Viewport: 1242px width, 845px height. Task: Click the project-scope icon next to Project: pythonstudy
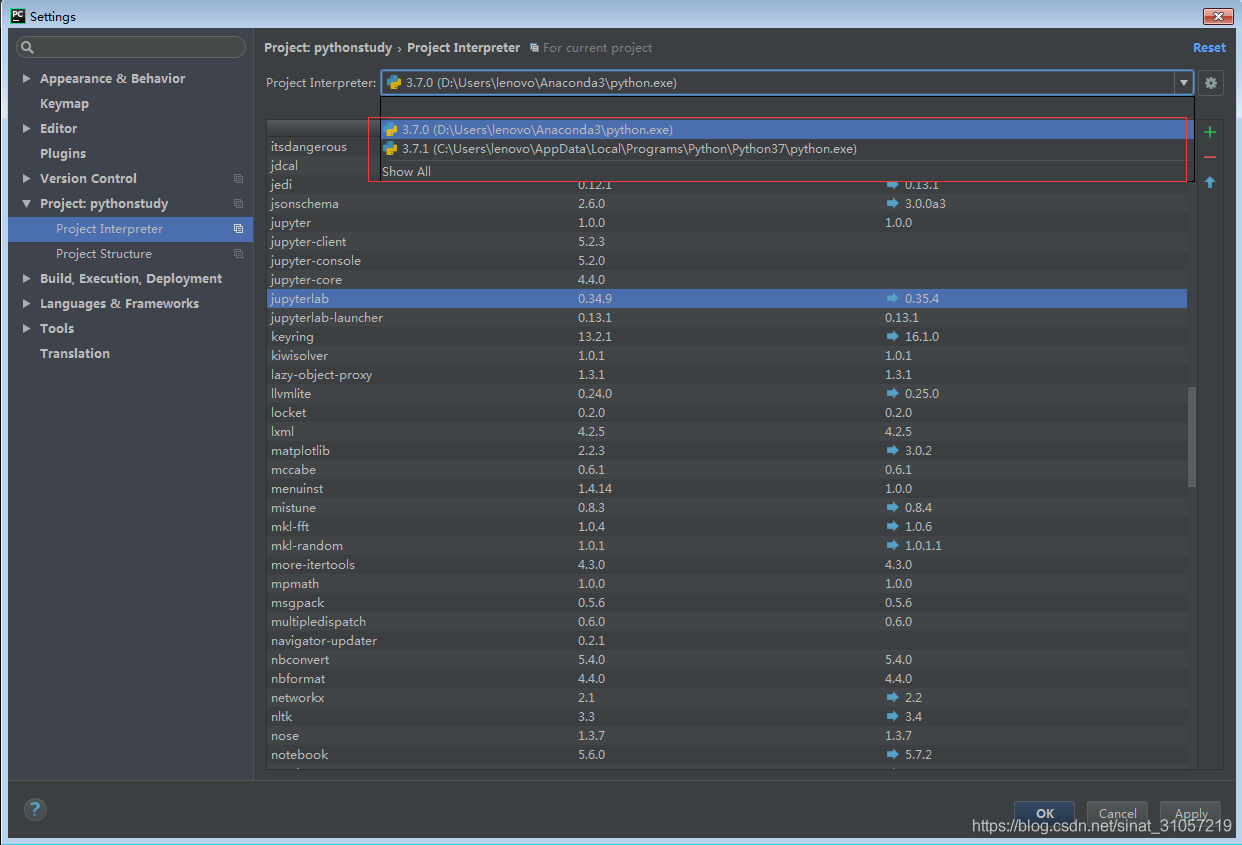238,204
